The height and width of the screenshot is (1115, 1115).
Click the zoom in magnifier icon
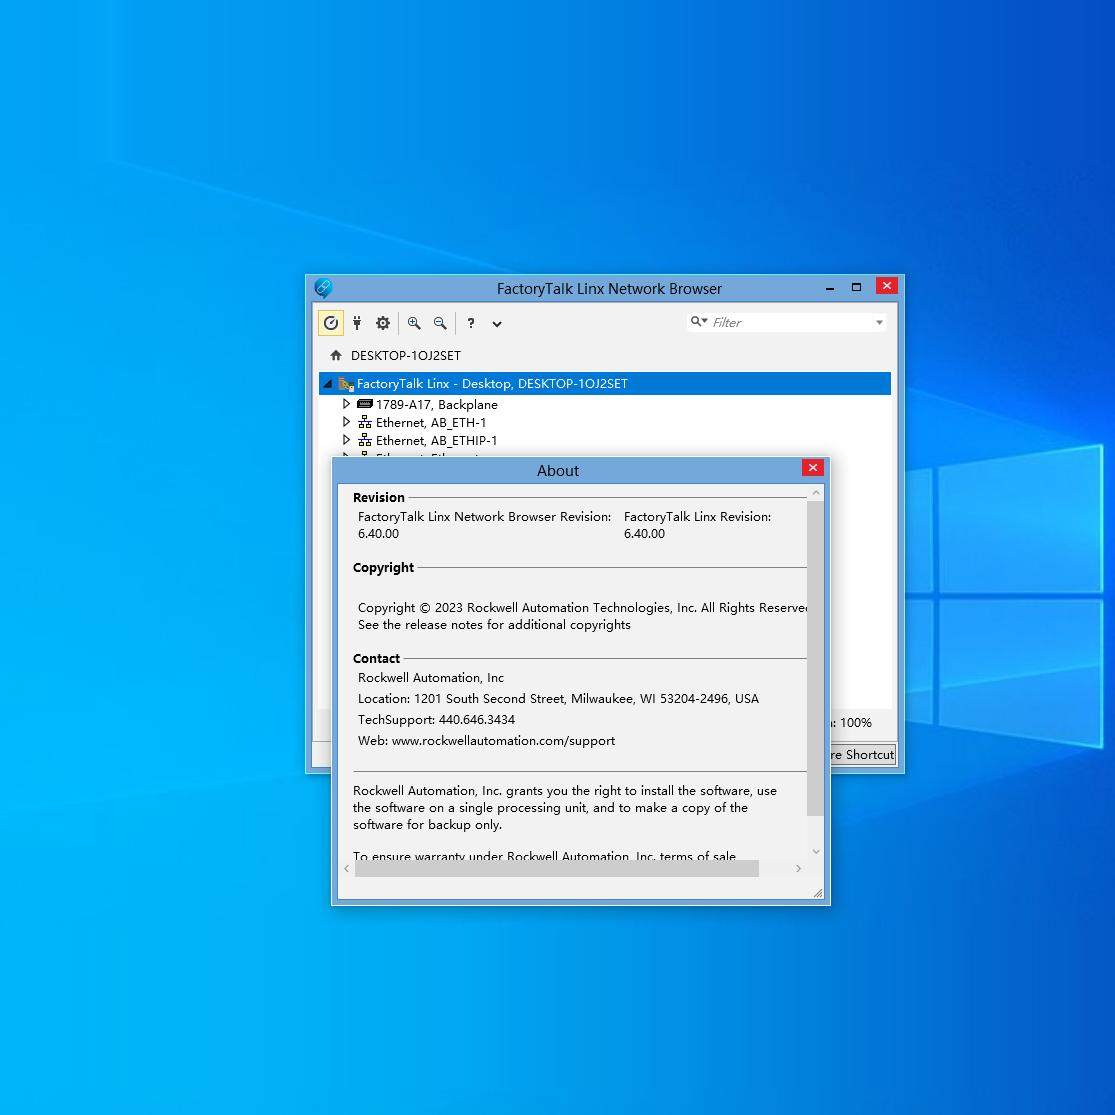[414, 323]
